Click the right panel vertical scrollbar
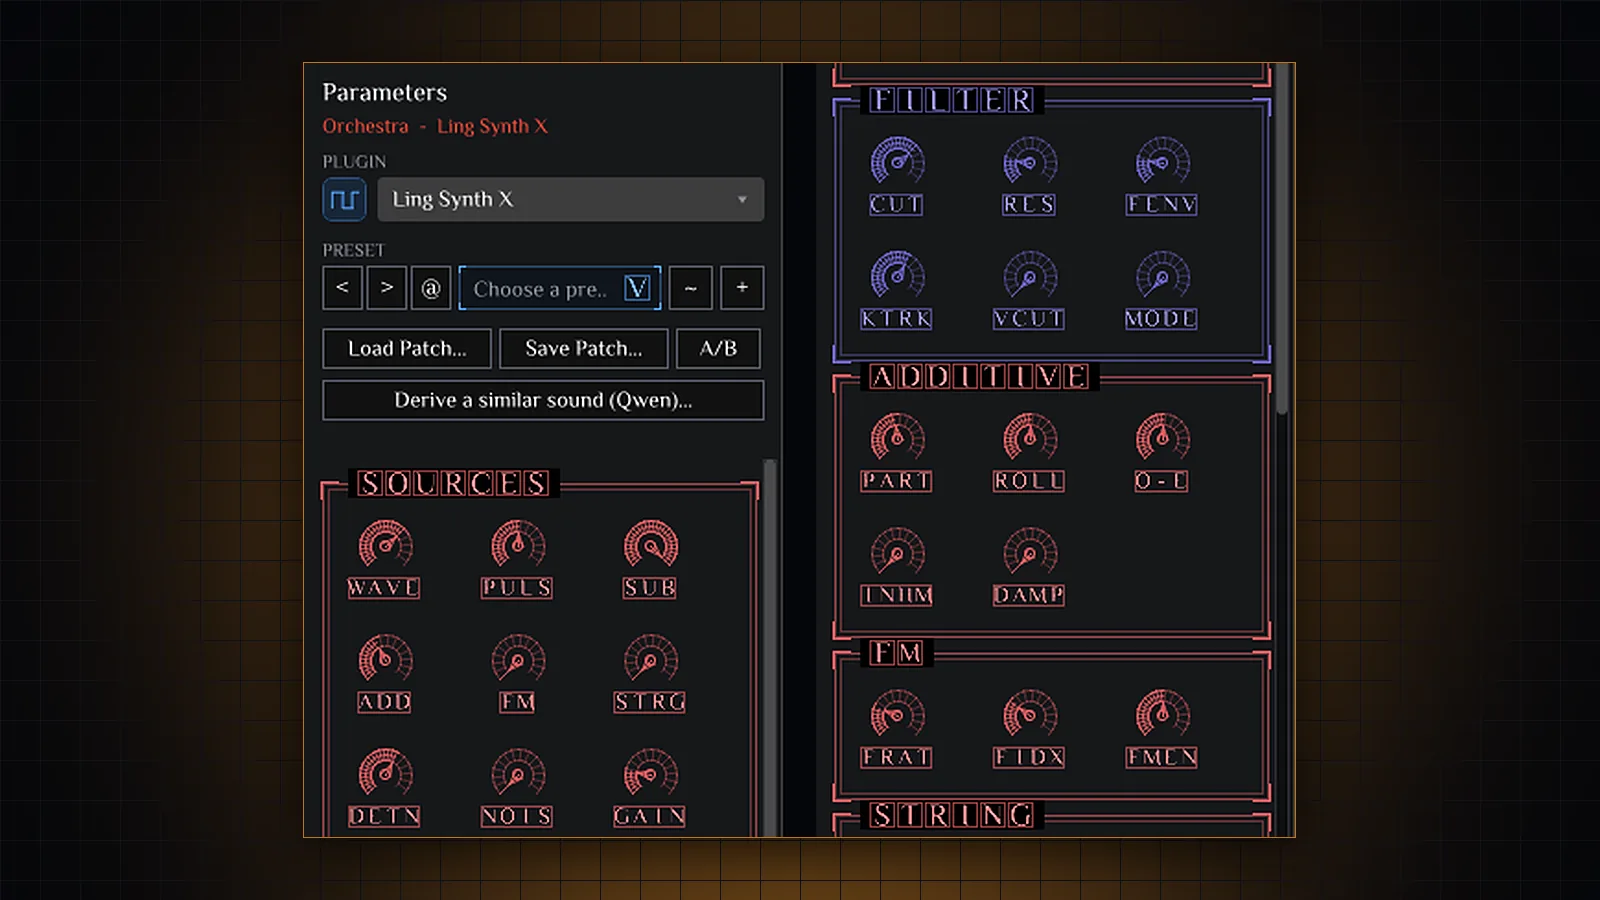This screenshot has height=900, width=1600. [1282, 240]
